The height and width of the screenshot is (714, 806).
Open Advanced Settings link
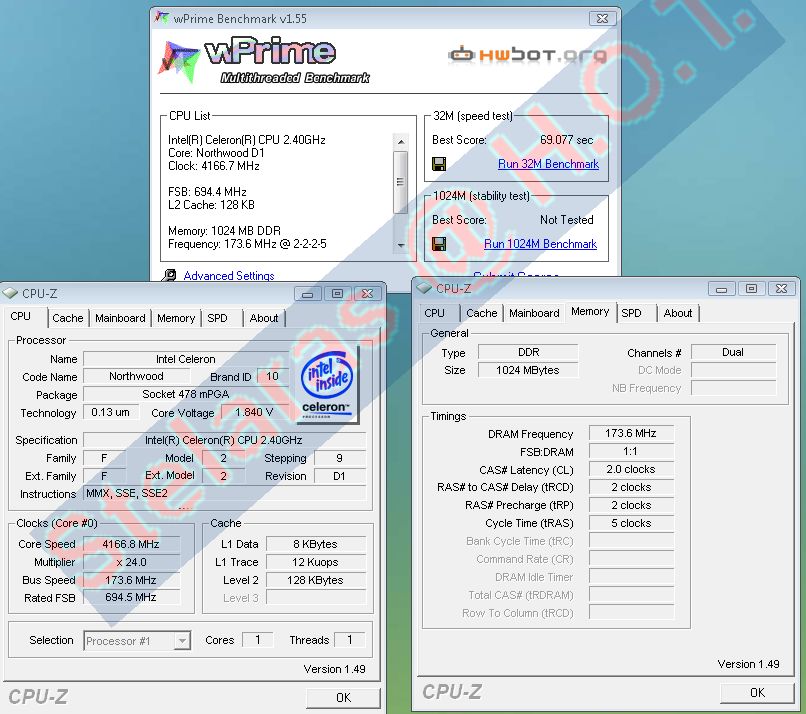229,276
